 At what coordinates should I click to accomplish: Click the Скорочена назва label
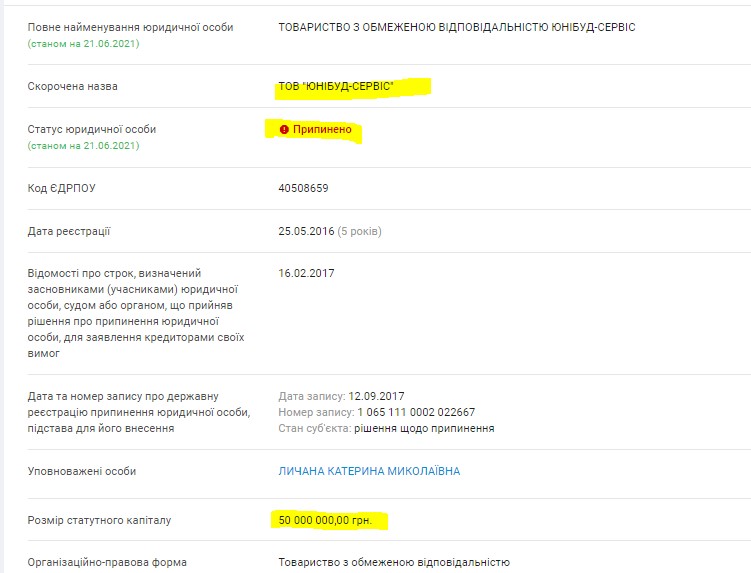pyautogui.click(x=73, y=87)
